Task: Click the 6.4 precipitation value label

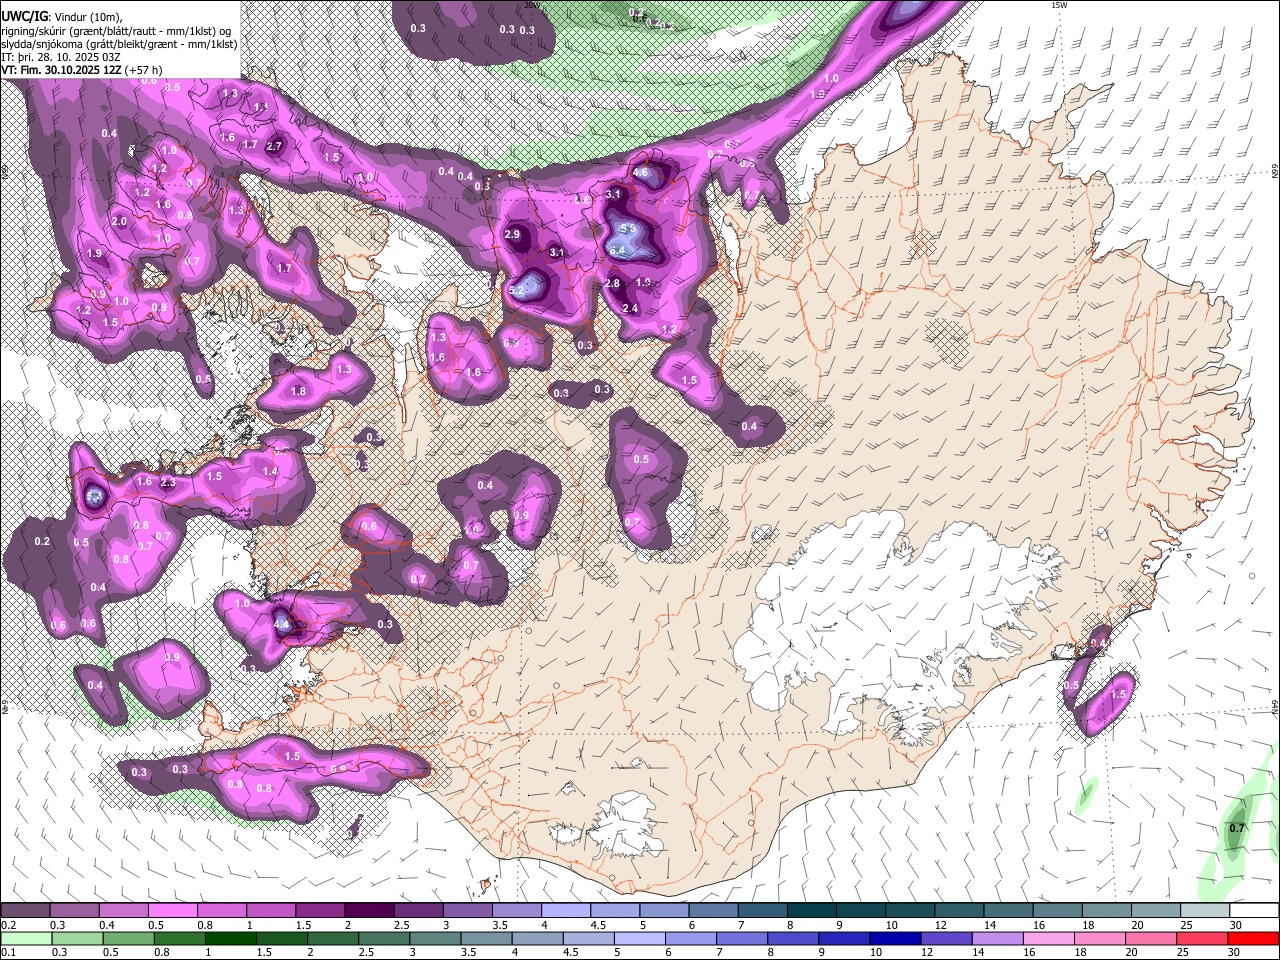Action: [617, 250]
